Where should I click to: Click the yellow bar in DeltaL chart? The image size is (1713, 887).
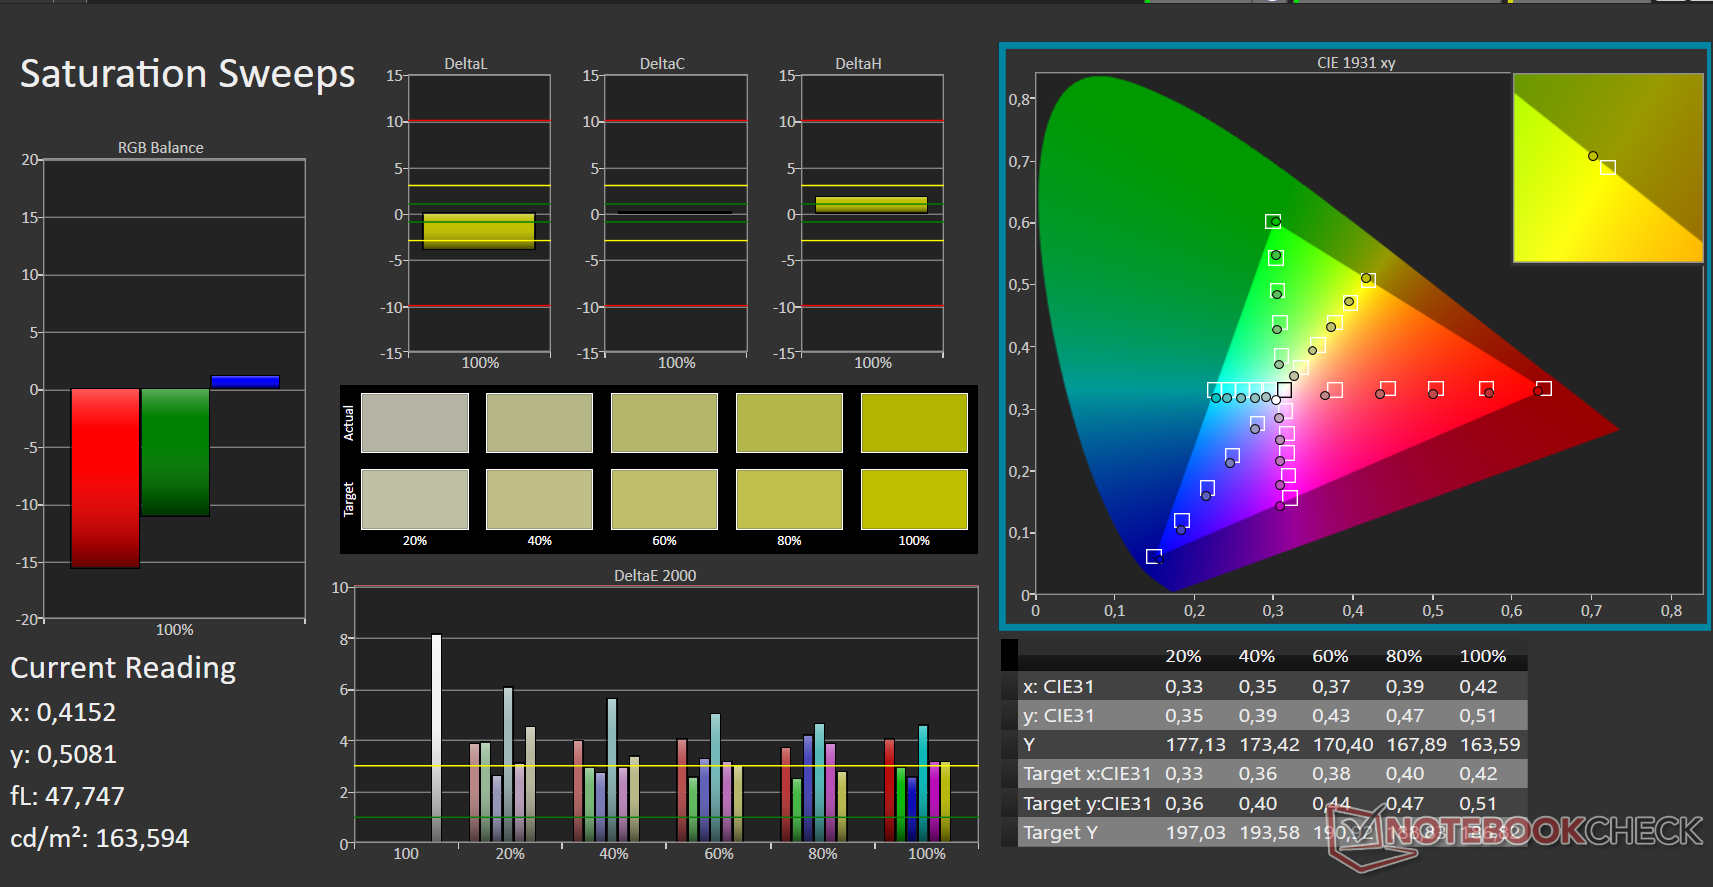(x=479, y=231)
